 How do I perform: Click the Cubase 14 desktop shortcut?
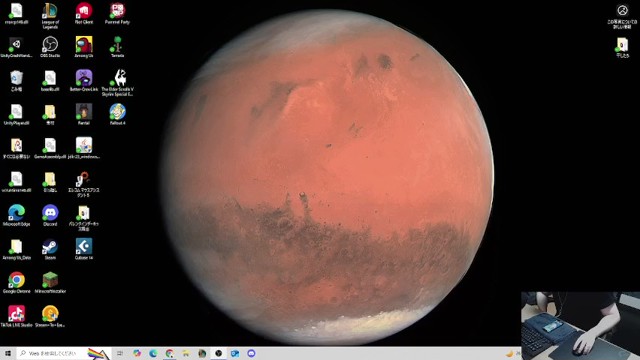pos(84,249)
